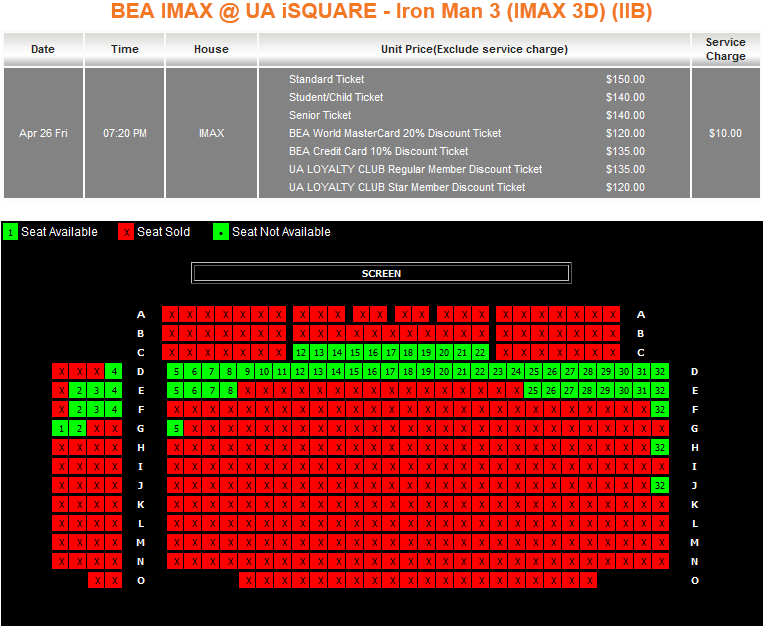Select seat 4 in row D
765x626 pixels.
click(x=114, y=371)
